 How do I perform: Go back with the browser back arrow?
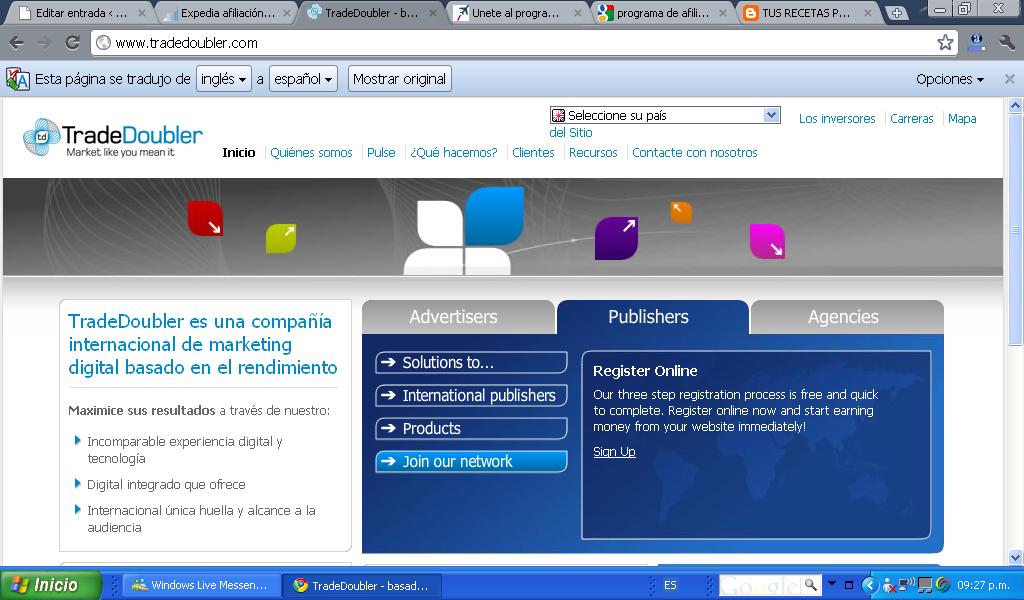pyautogui.click(x=16, y=43)
